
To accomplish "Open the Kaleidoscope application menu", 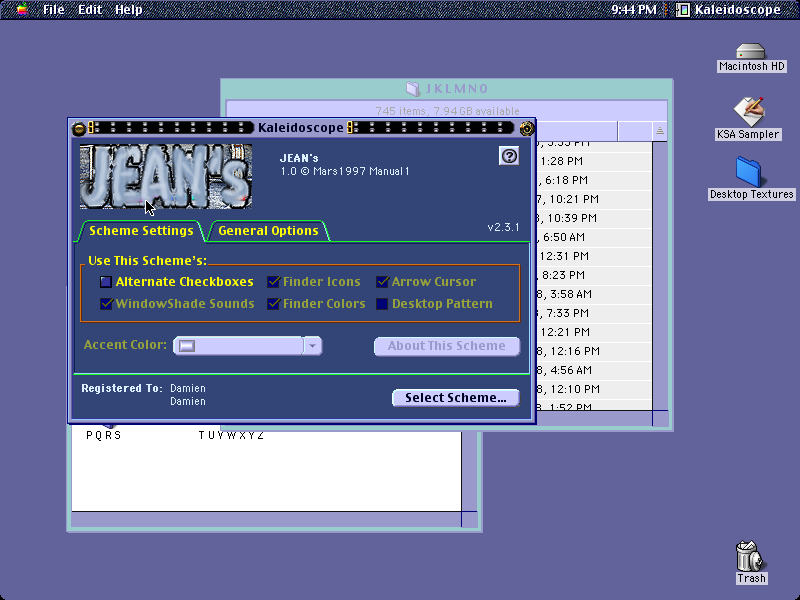I will [729, 9].
